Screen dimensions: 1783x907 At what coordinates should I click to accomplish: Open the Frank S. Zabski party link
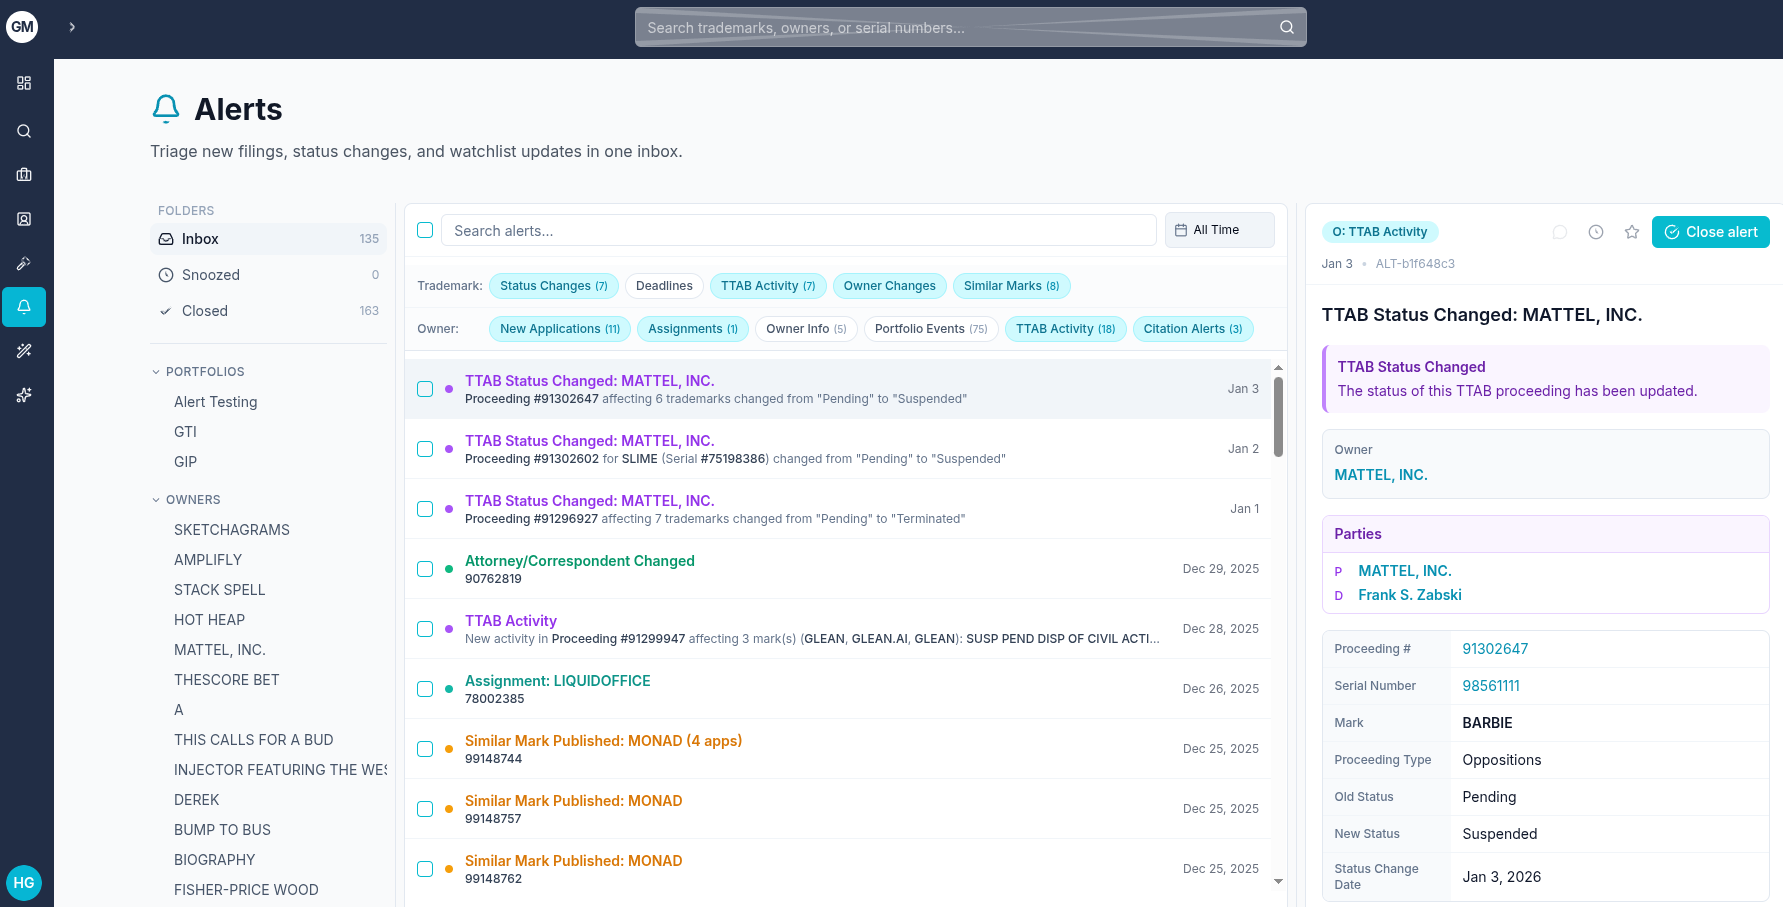coord(1410,595)
